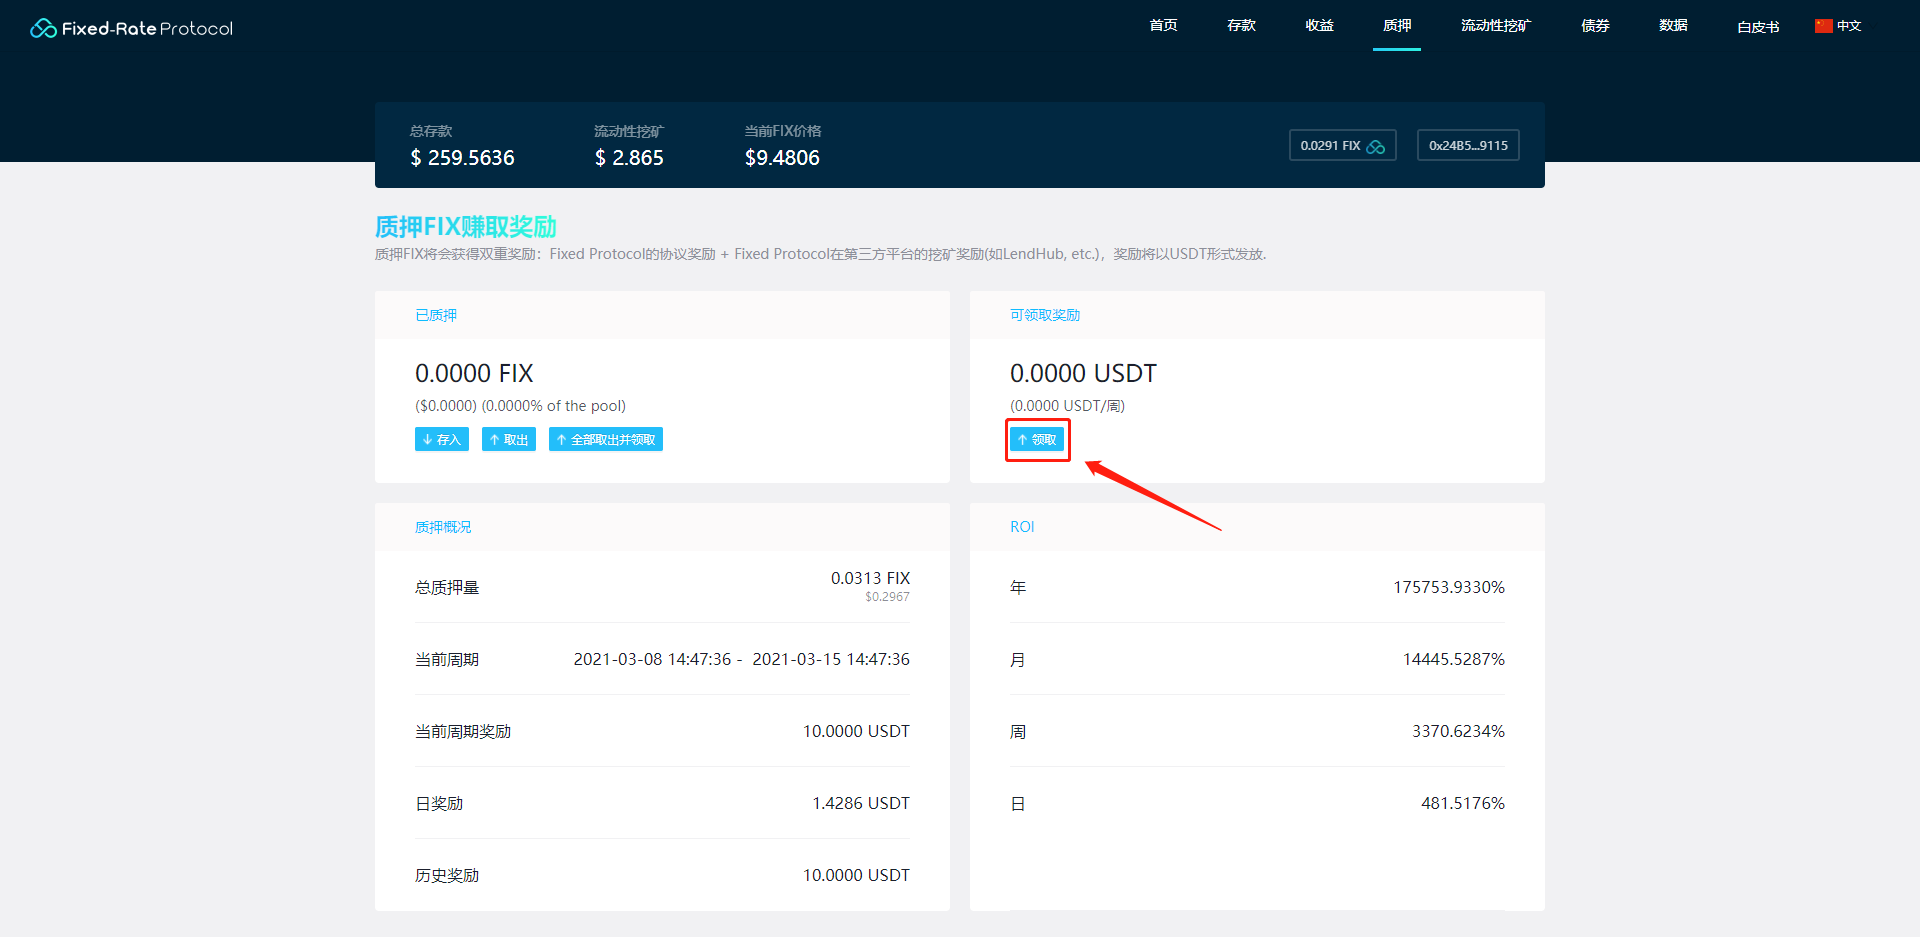Click the Fixed-Rate Protocol logo icon
The height and width of the screenshot is (937, 1920).
coord(43,28)
